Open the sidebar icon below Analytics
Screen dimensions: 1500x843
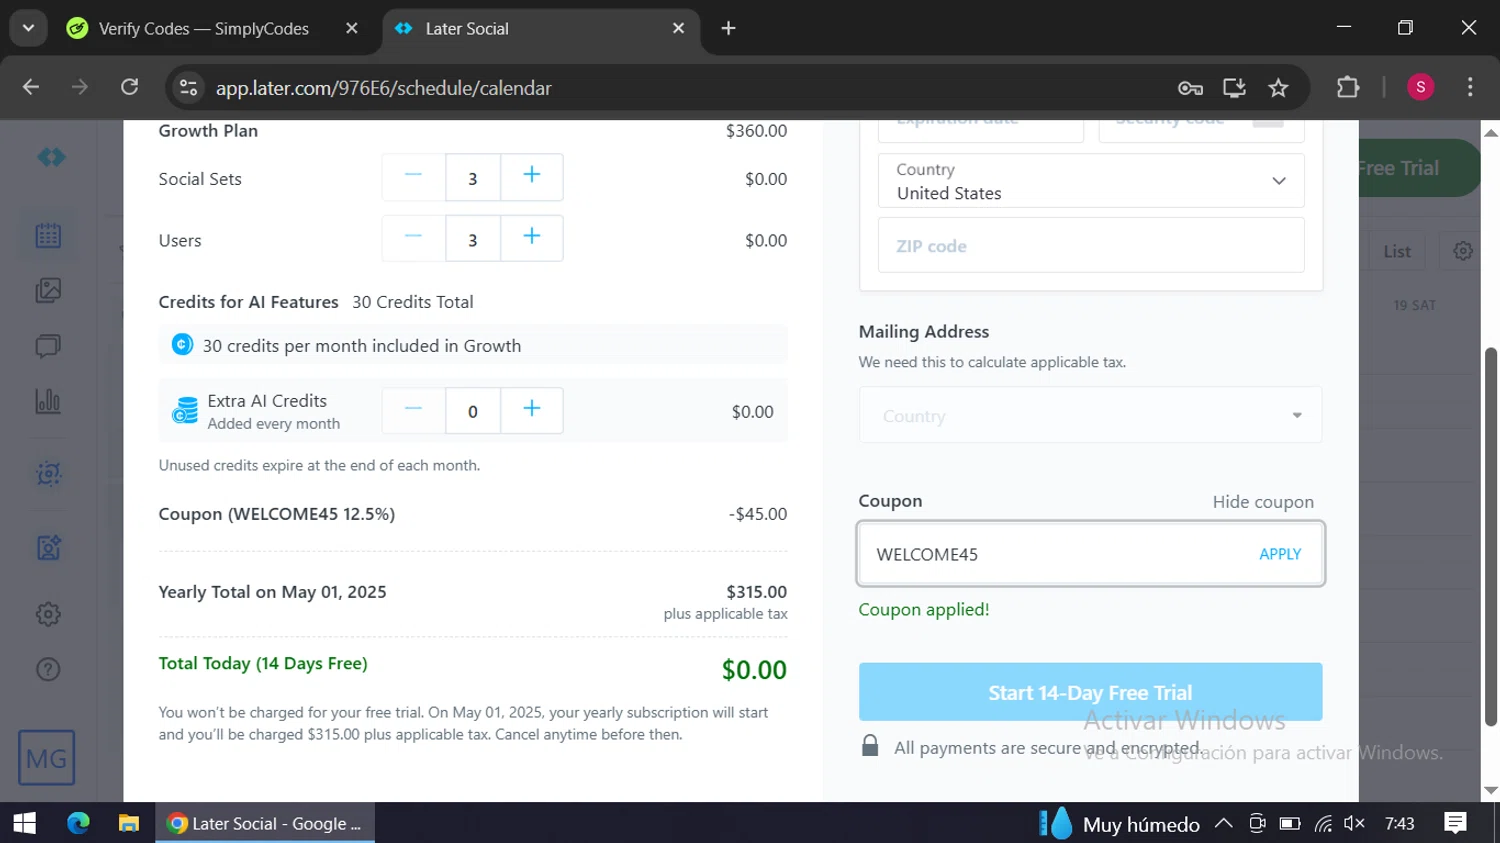click(x=48, y=473)
